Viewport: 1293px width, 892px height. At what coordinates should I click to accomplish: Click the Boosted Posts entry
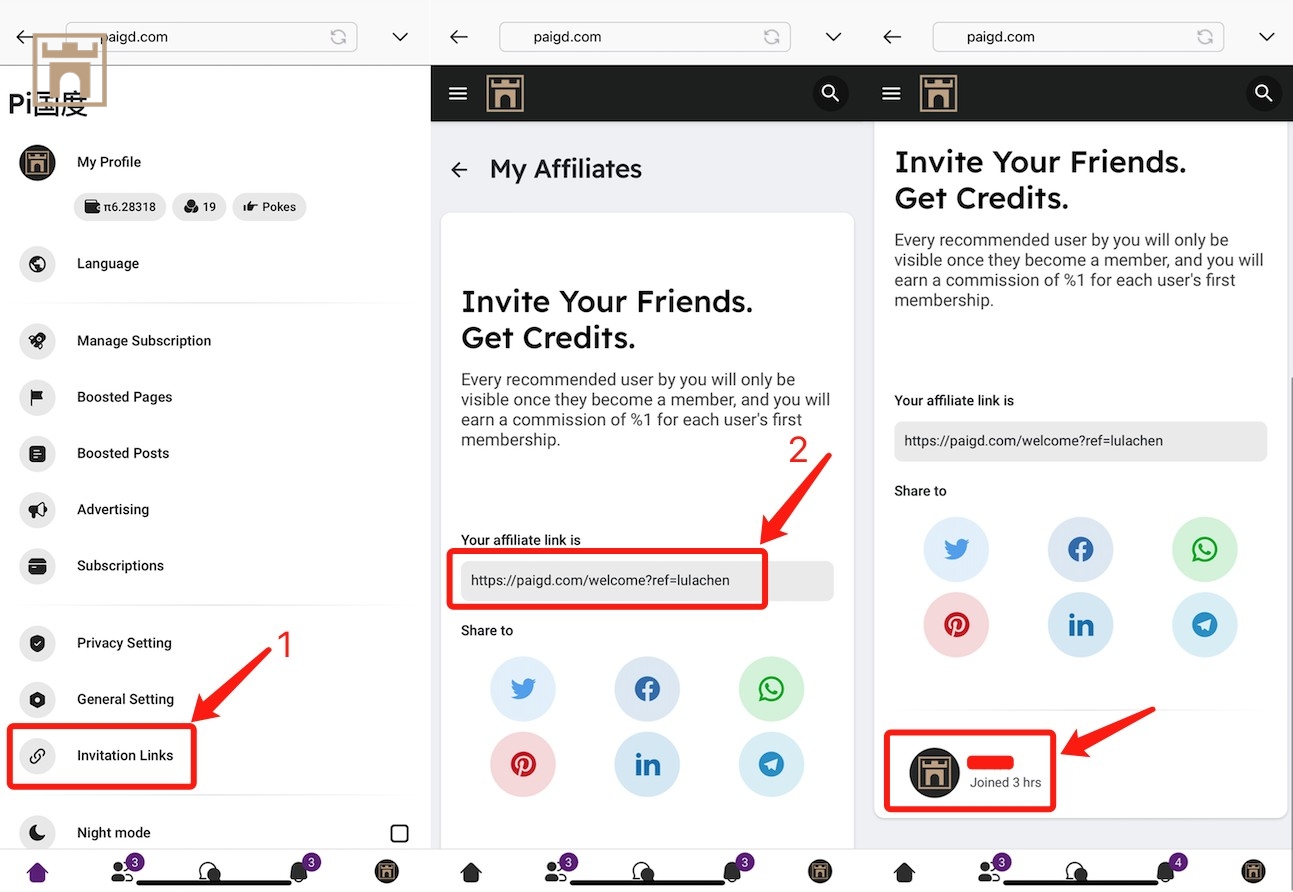coord(123,453)
